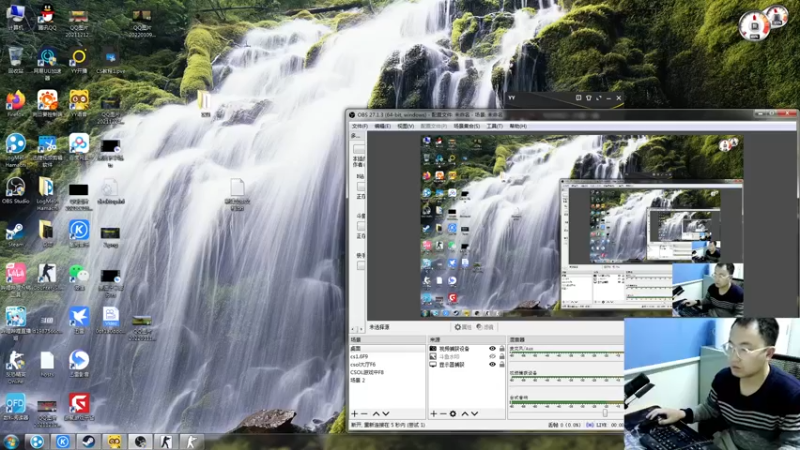Image resolution: width=800 pixels, height=450 pixels.
Task: Move source up in Sources panel
Action: [x=465, y=414]
